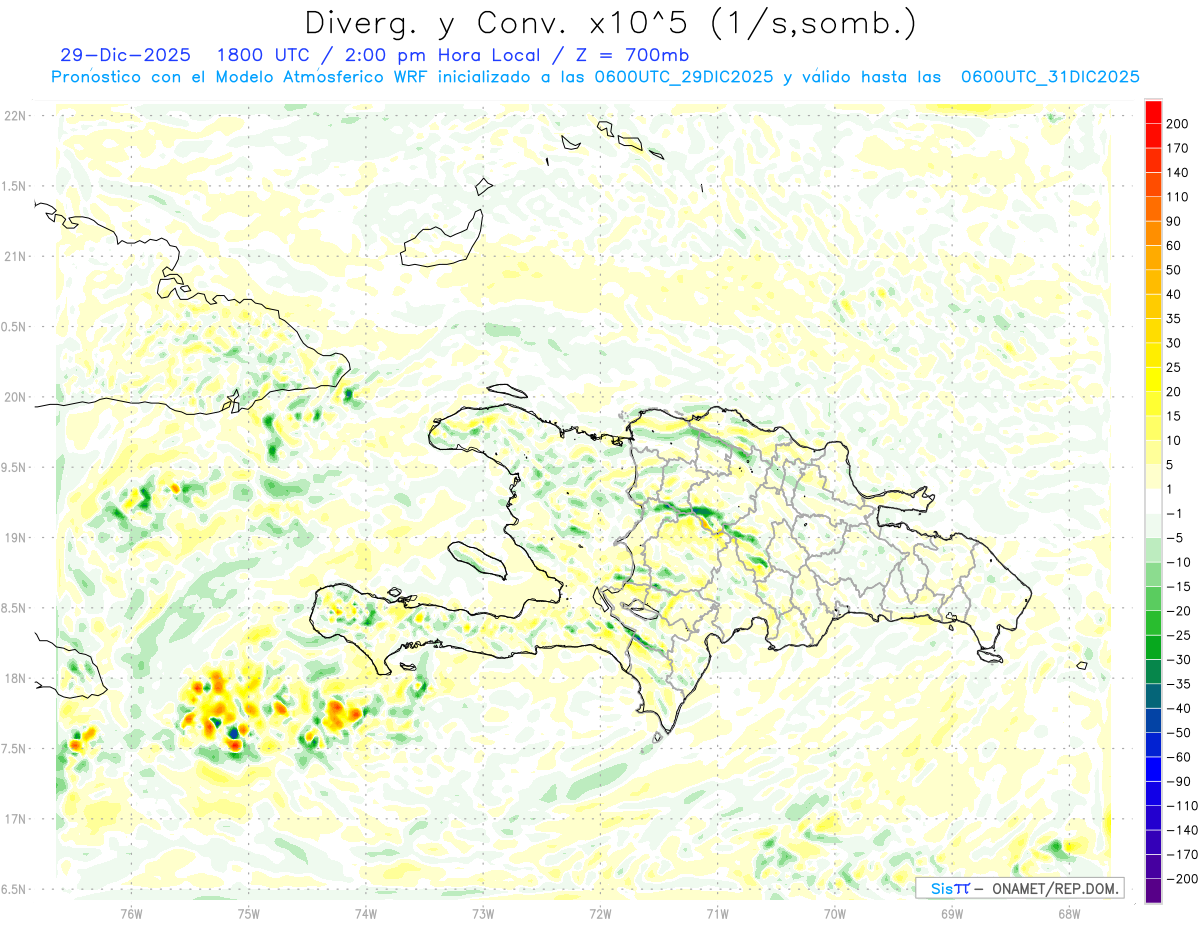1200x927 pixels.
Task: Click the white colorbar swatch between 1 and -1
Action: 1154,501
